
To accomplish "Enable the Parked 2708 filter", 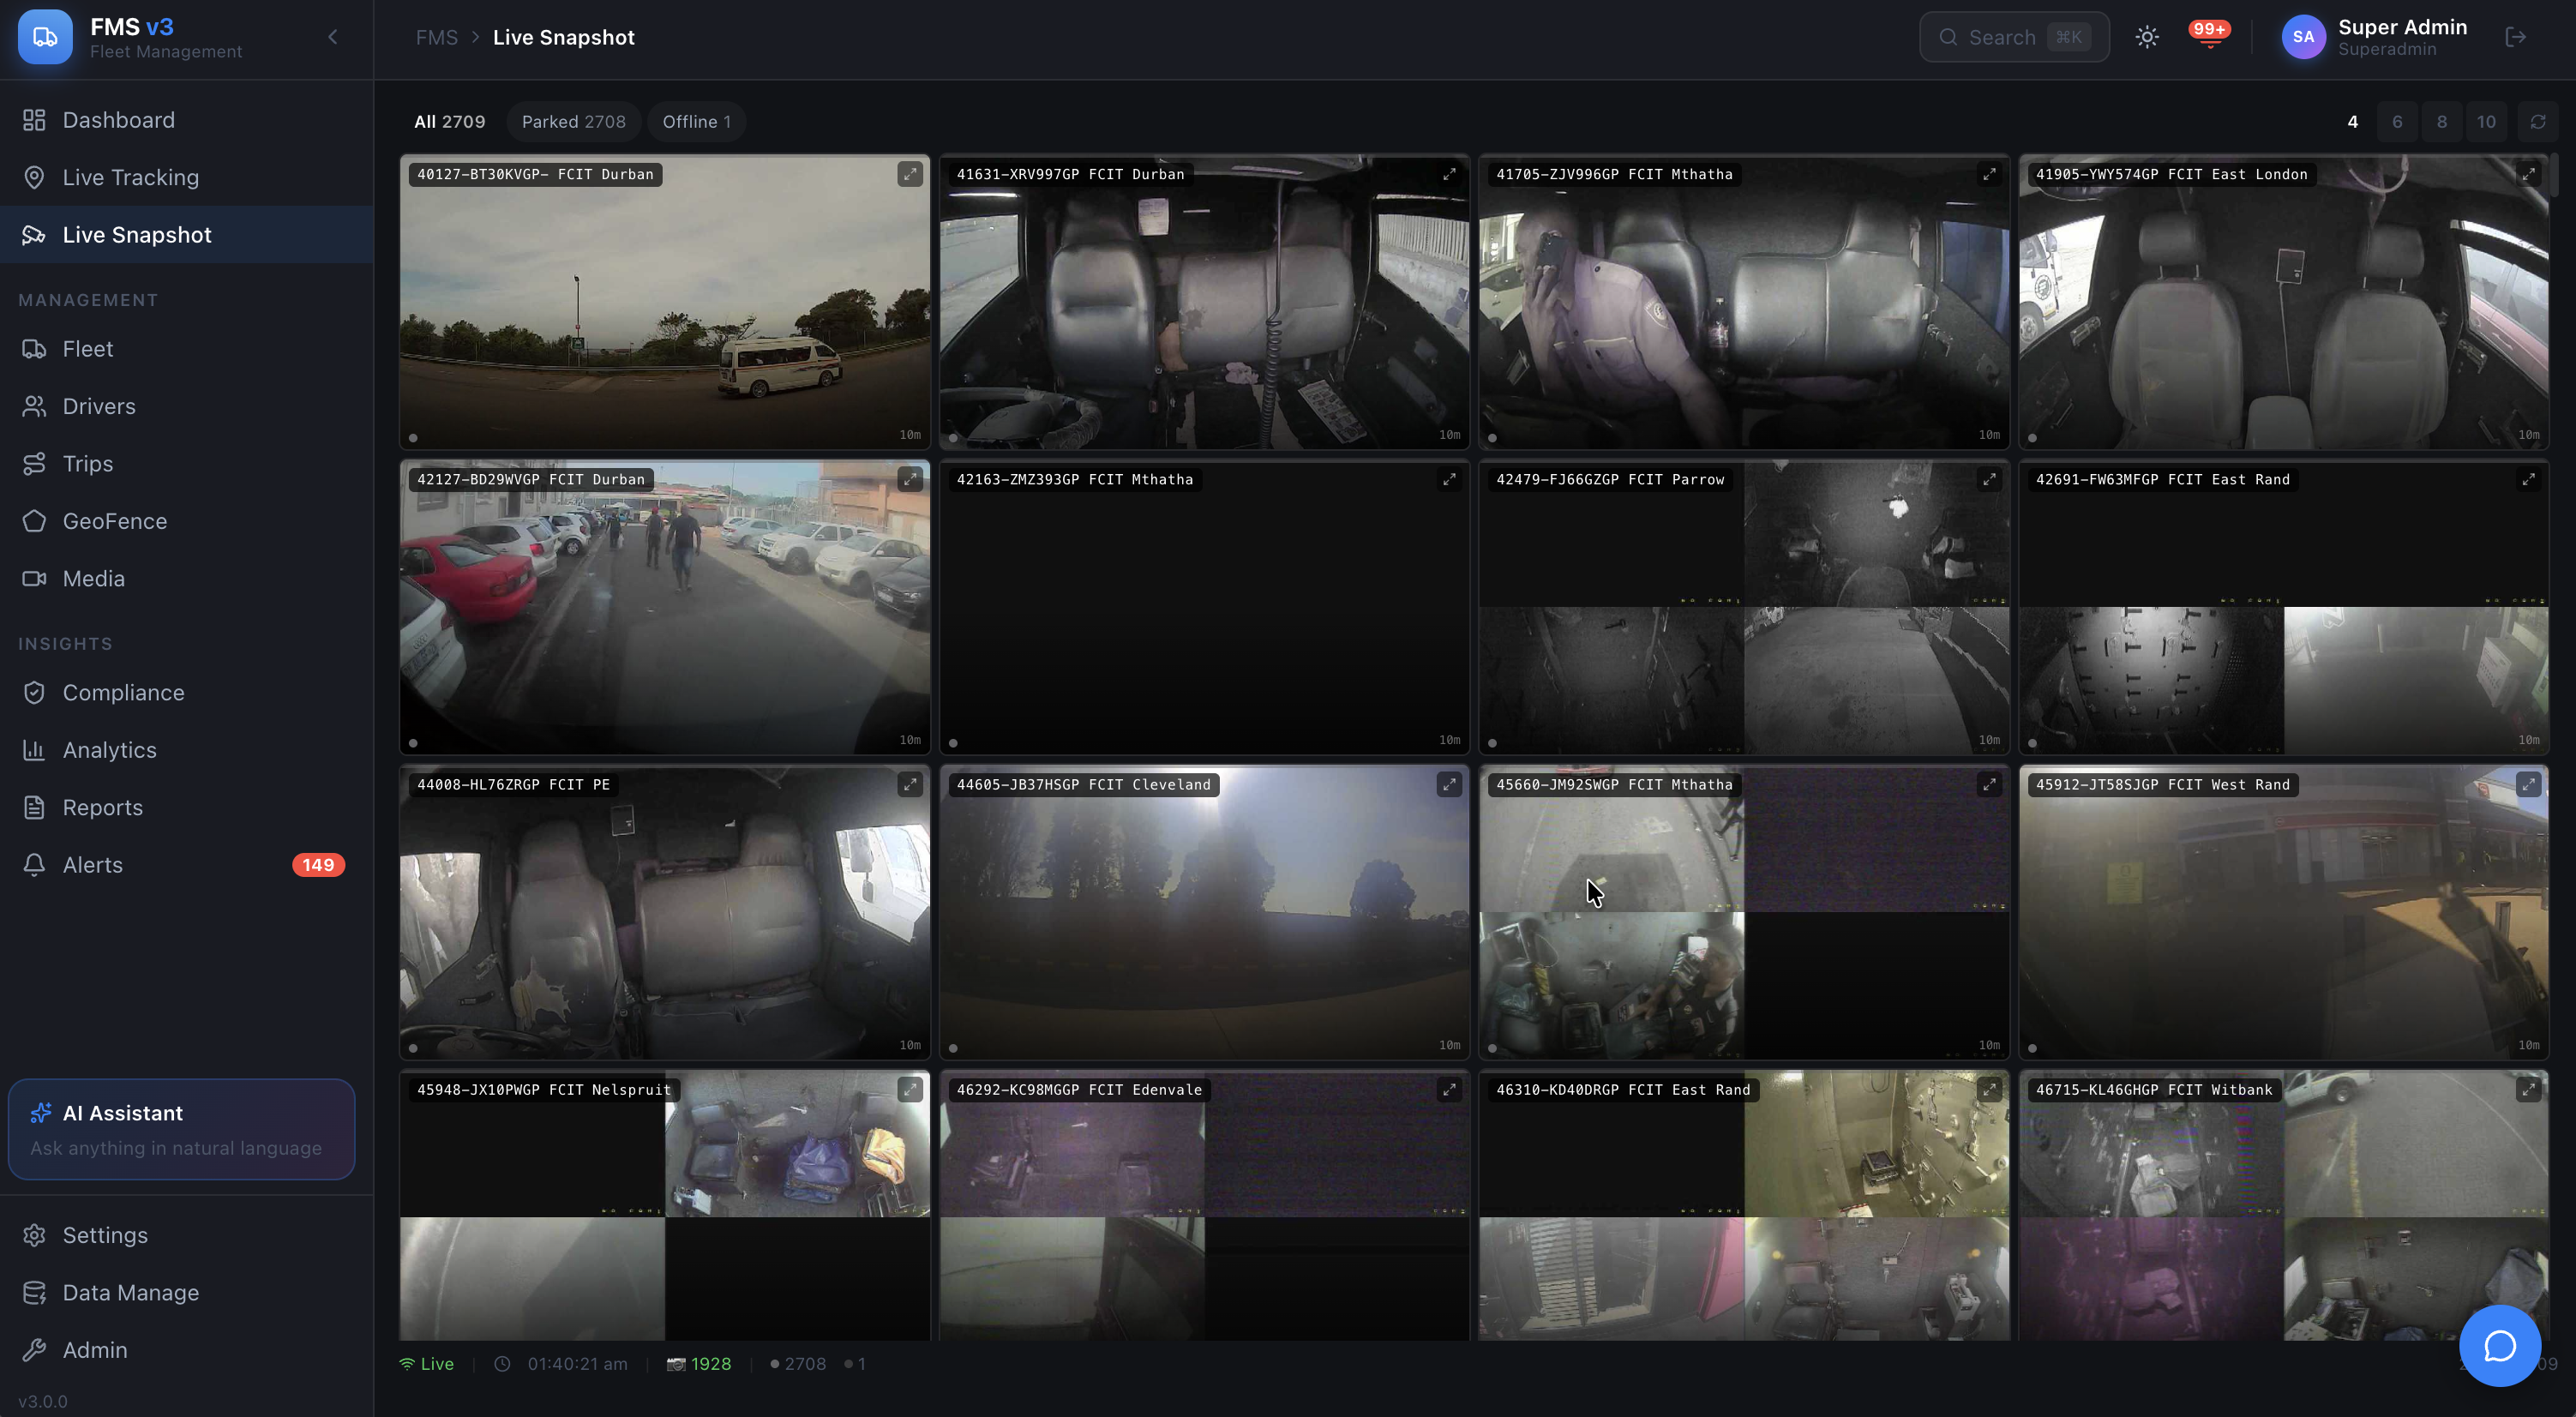I will click(573, 121).
